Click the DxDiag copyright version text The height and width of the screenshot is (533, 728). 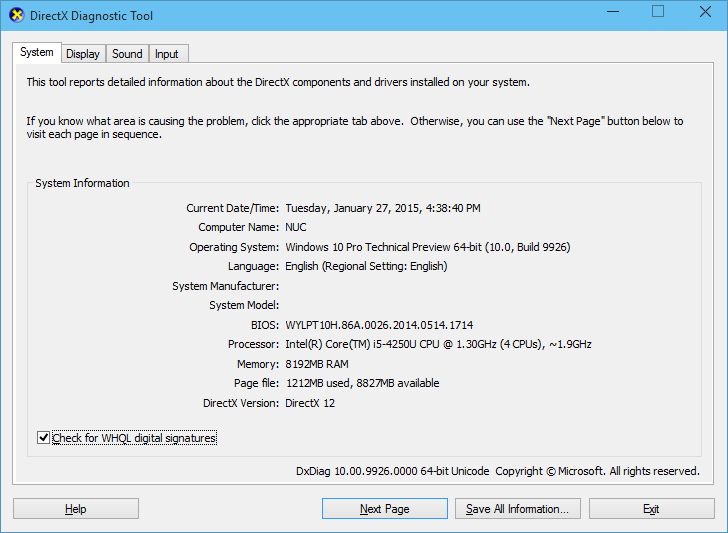pyautogui.click(x=497, y=471)
